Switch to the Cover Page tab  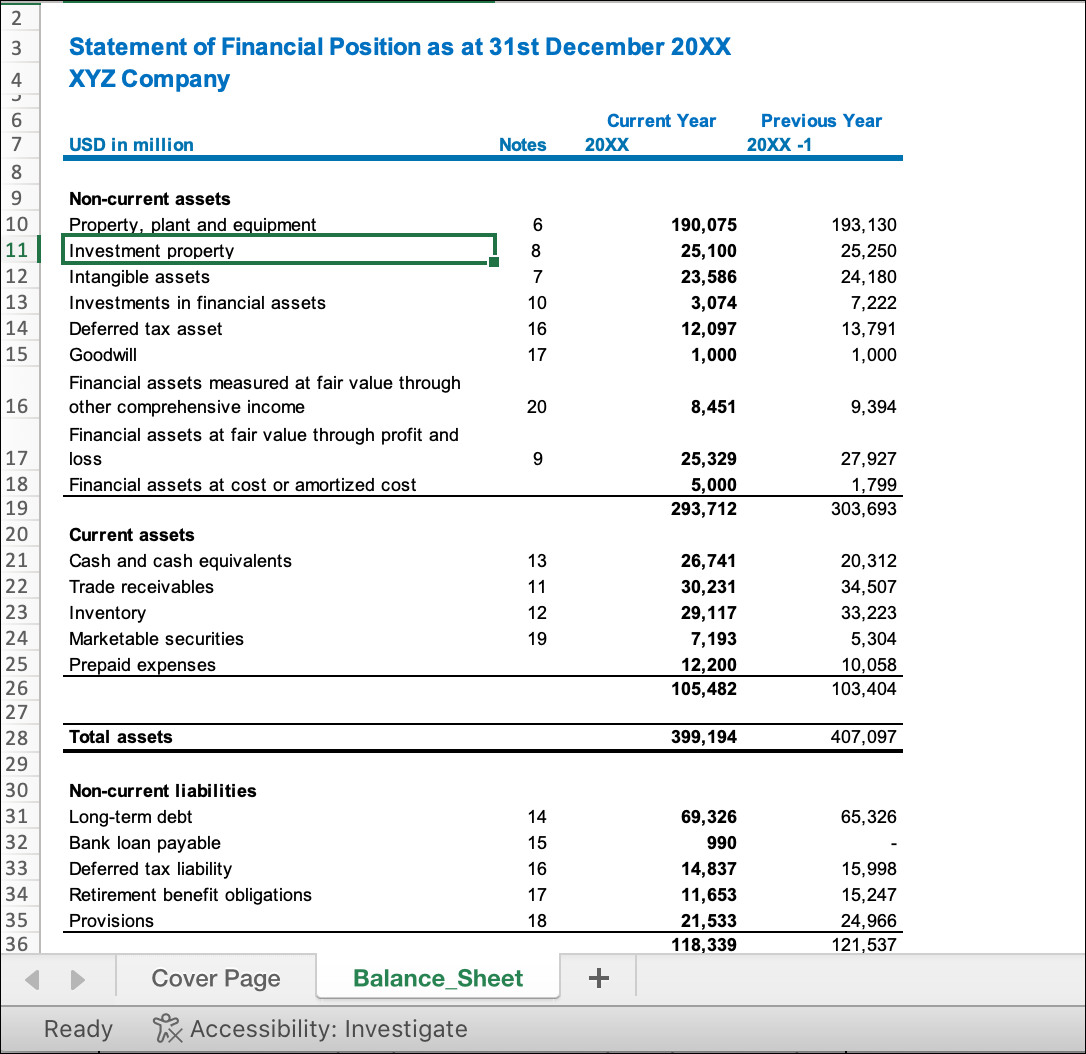[x=215, y=978]
